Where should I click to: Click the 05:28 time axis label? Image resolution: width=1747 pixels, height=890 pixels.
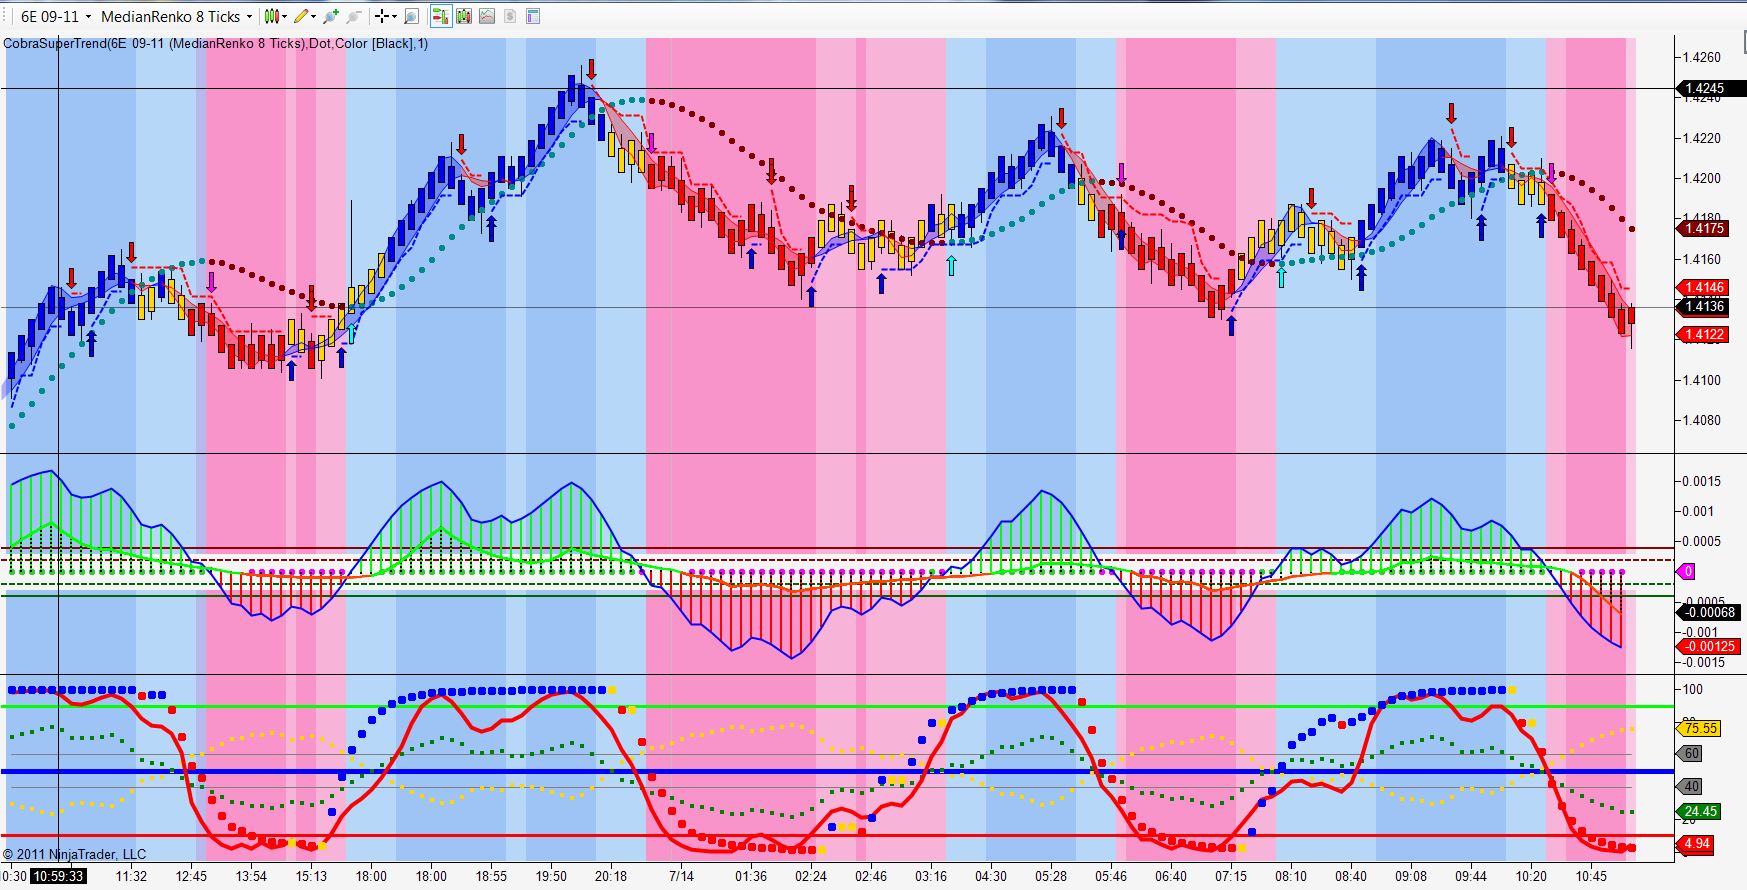1051,876
